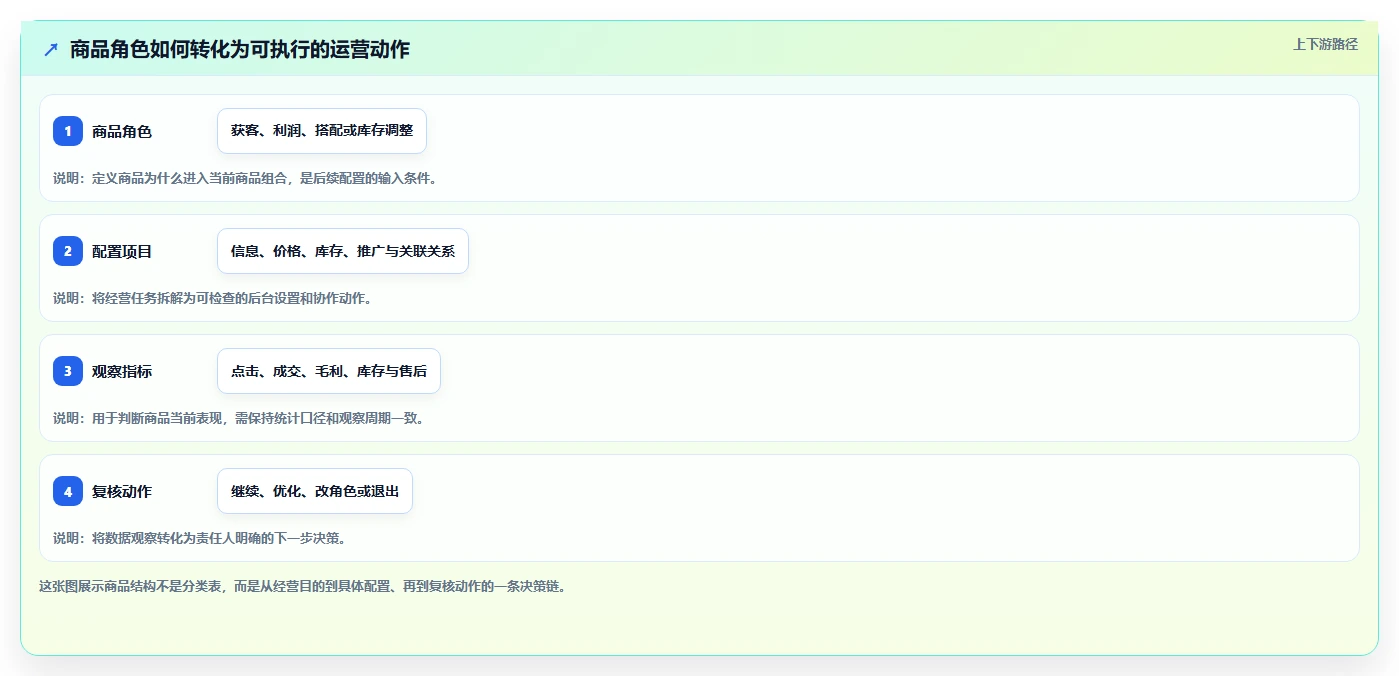Click the 获客、利润、搭配或库存调整 chip
The height and width of the screenshot is (676, 1399).
[x=322, y=131]
